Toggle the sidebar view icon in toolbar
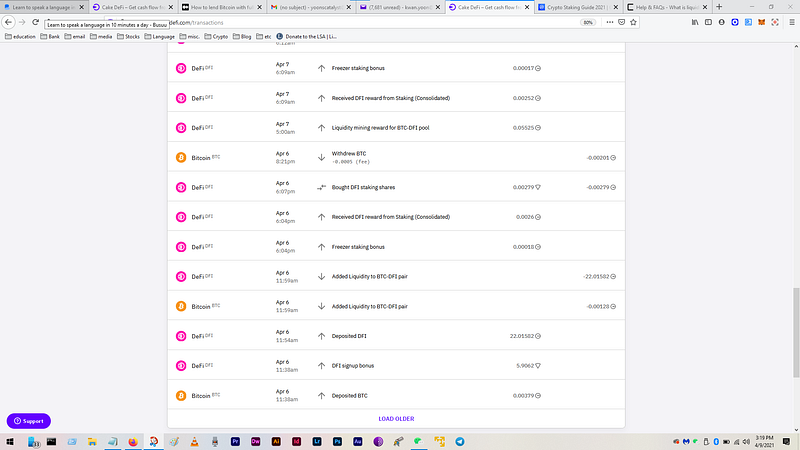 [x=708, y=22]
